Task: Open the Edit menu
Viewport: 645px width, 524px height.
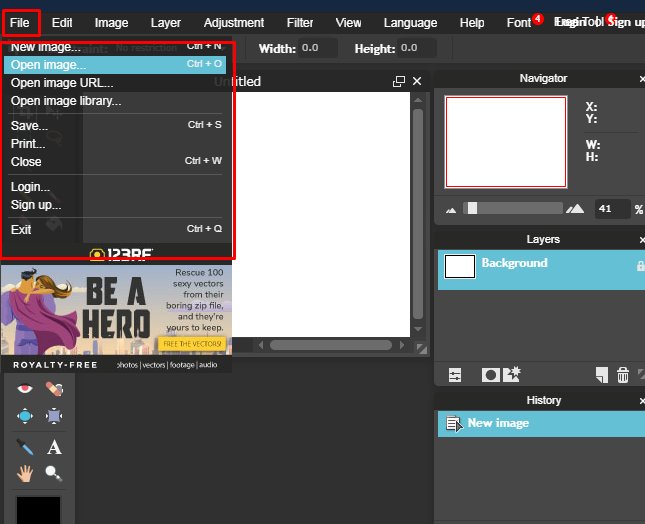Action: click(x=62, y=23)
